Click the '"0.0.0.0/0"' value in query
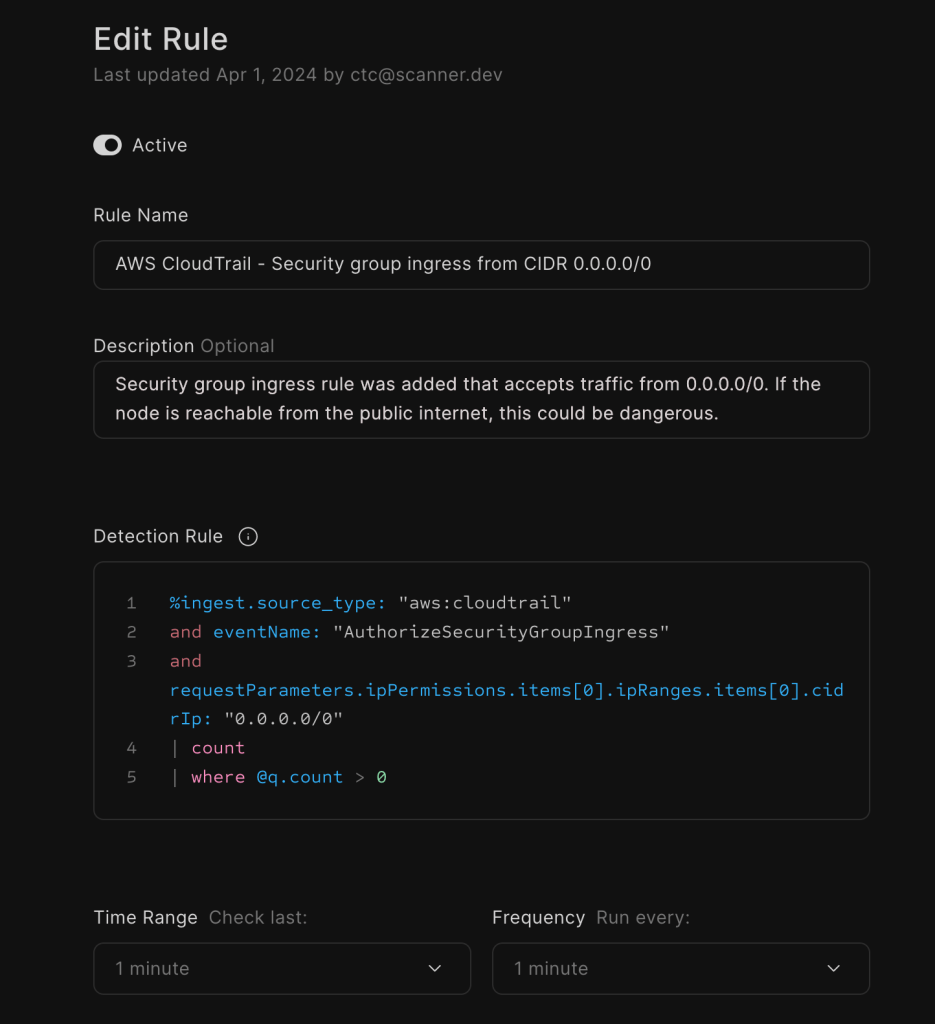This screenshot has height=1024, width=935. (283, 719)
